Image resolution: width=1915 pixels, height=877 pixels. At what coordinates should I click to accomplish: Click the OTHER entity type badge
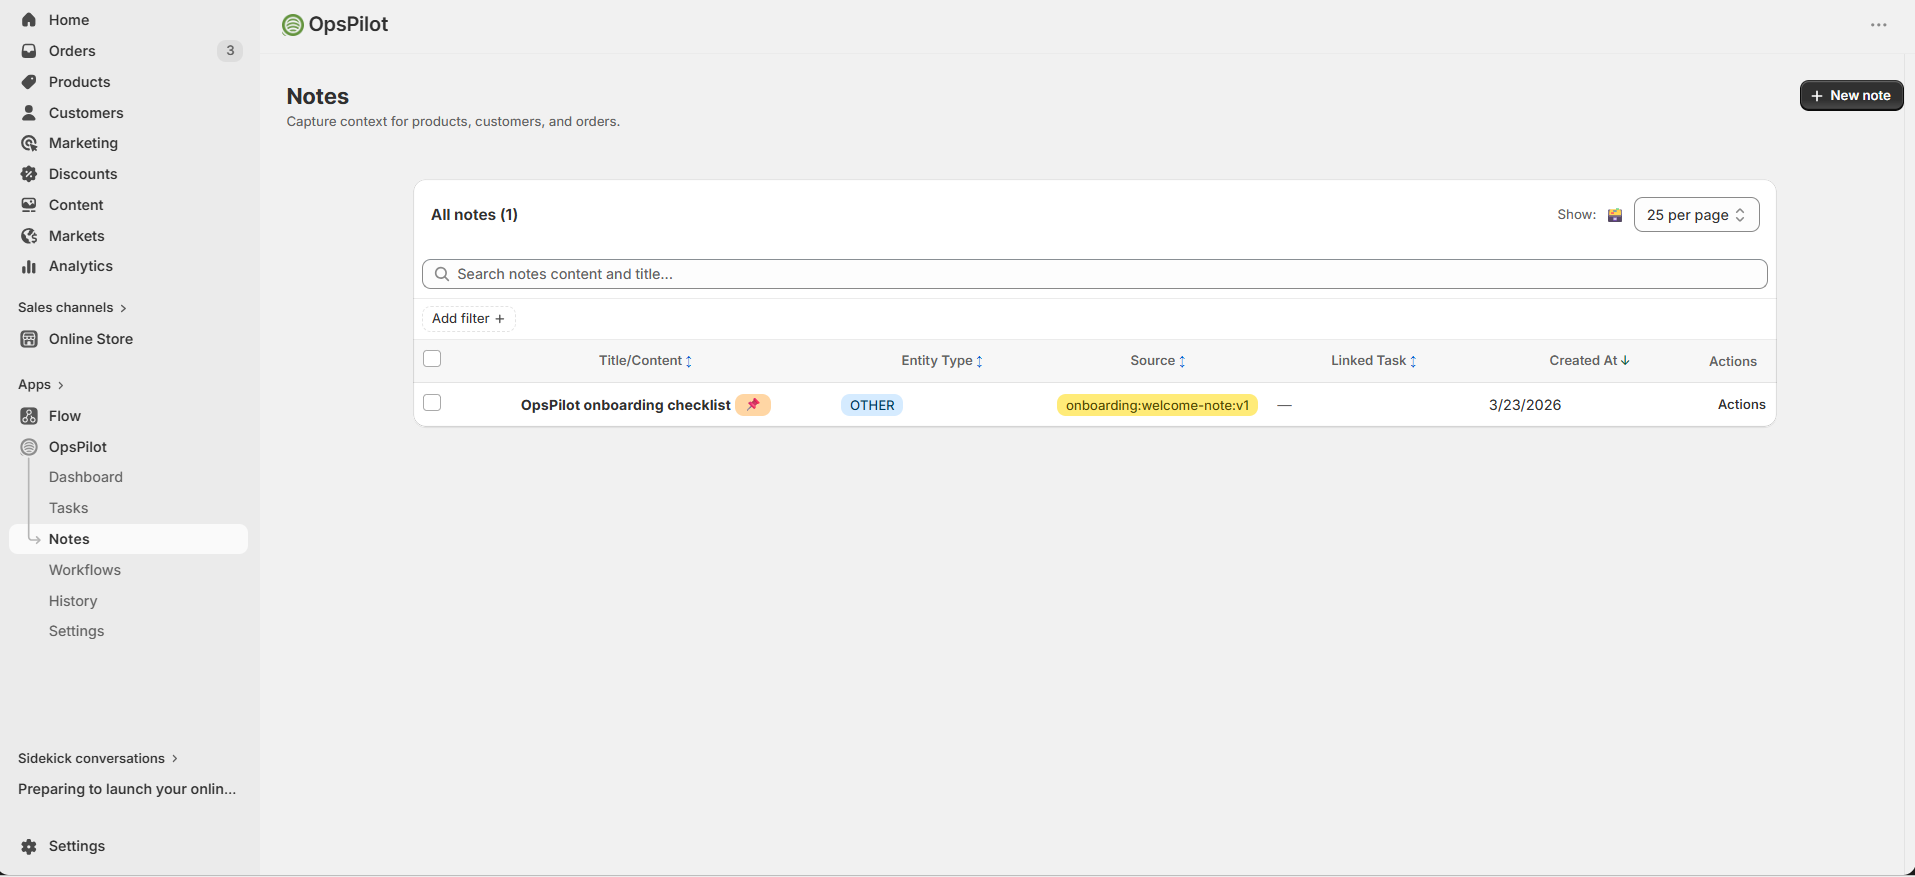(872, 405)
